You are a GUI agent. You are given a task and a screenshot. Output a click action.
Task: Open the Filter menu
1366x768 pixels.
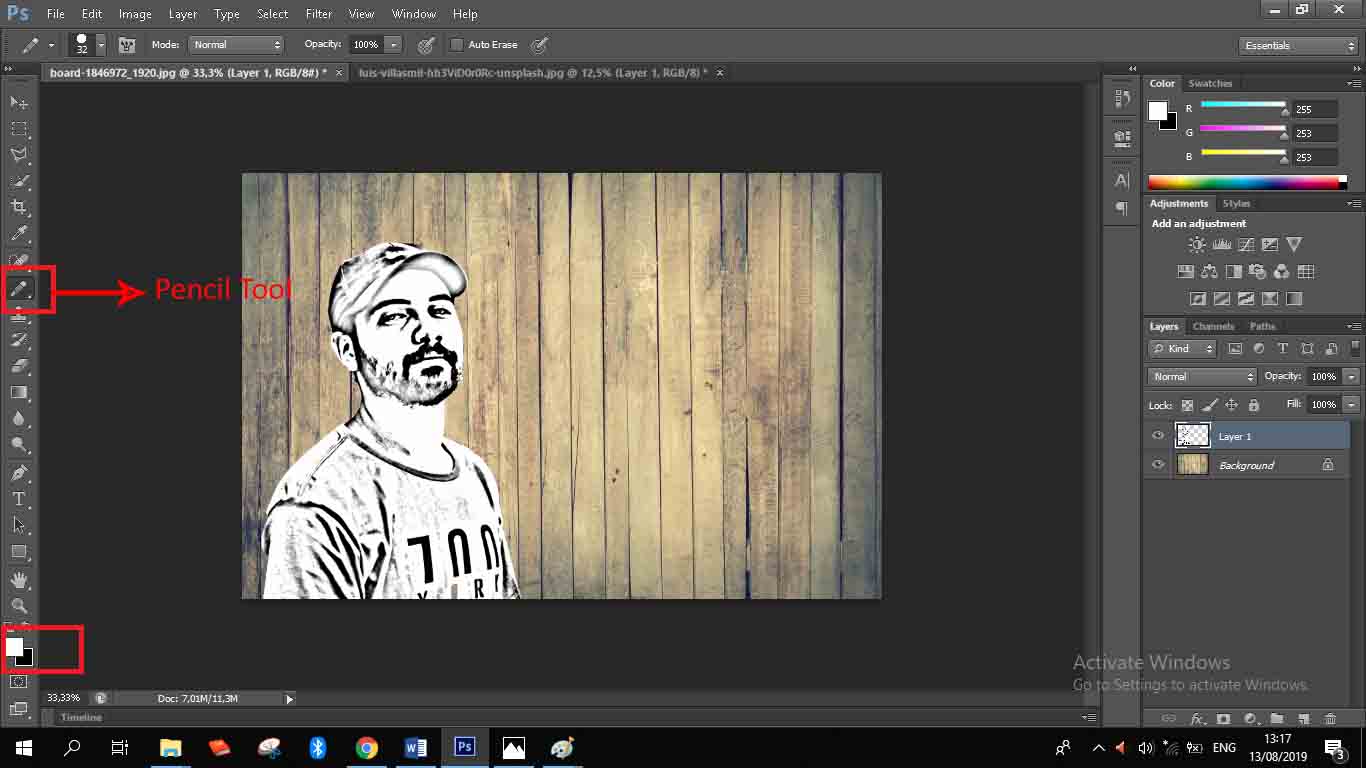click(x=318, y=14)
